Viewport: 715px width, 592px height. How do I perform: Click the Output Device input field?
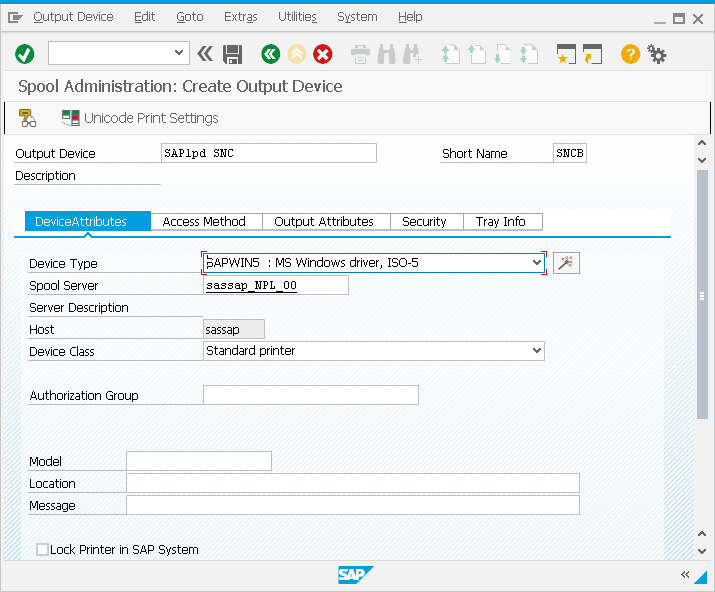point(269,153)
